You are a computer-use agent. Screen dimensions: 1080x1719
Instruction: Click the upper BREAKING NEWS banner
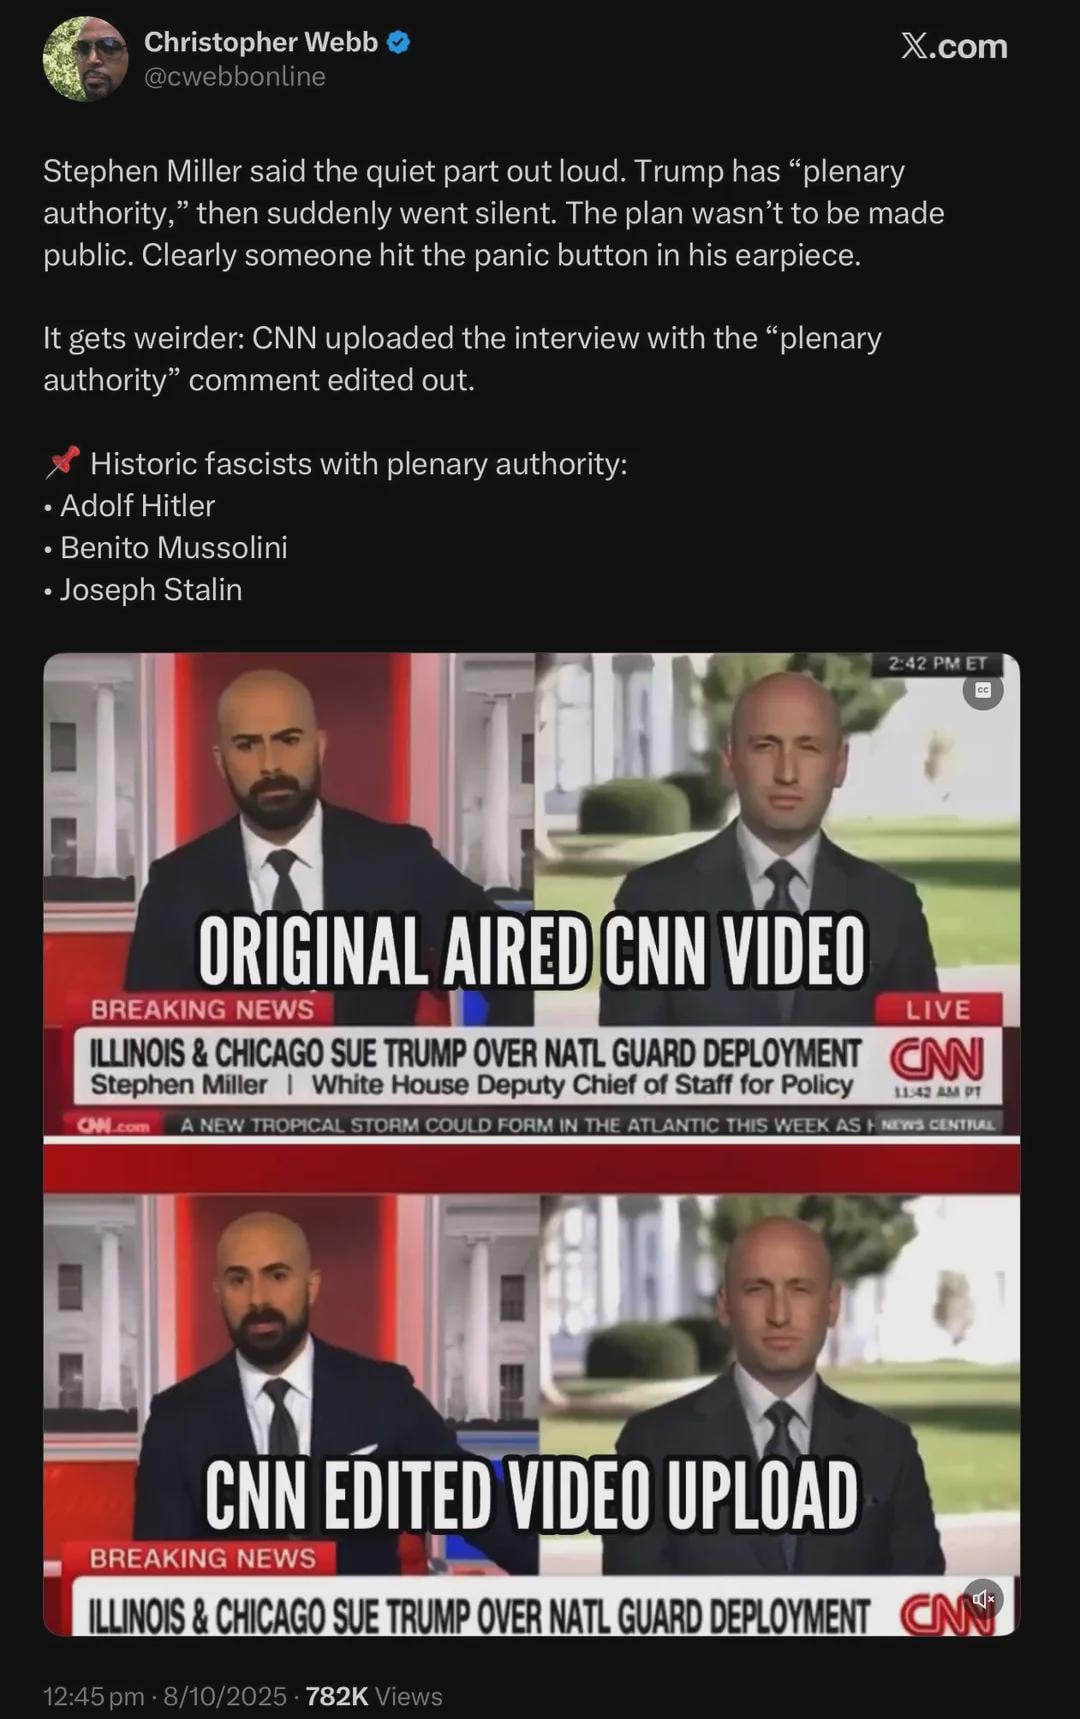(203, 1010)
